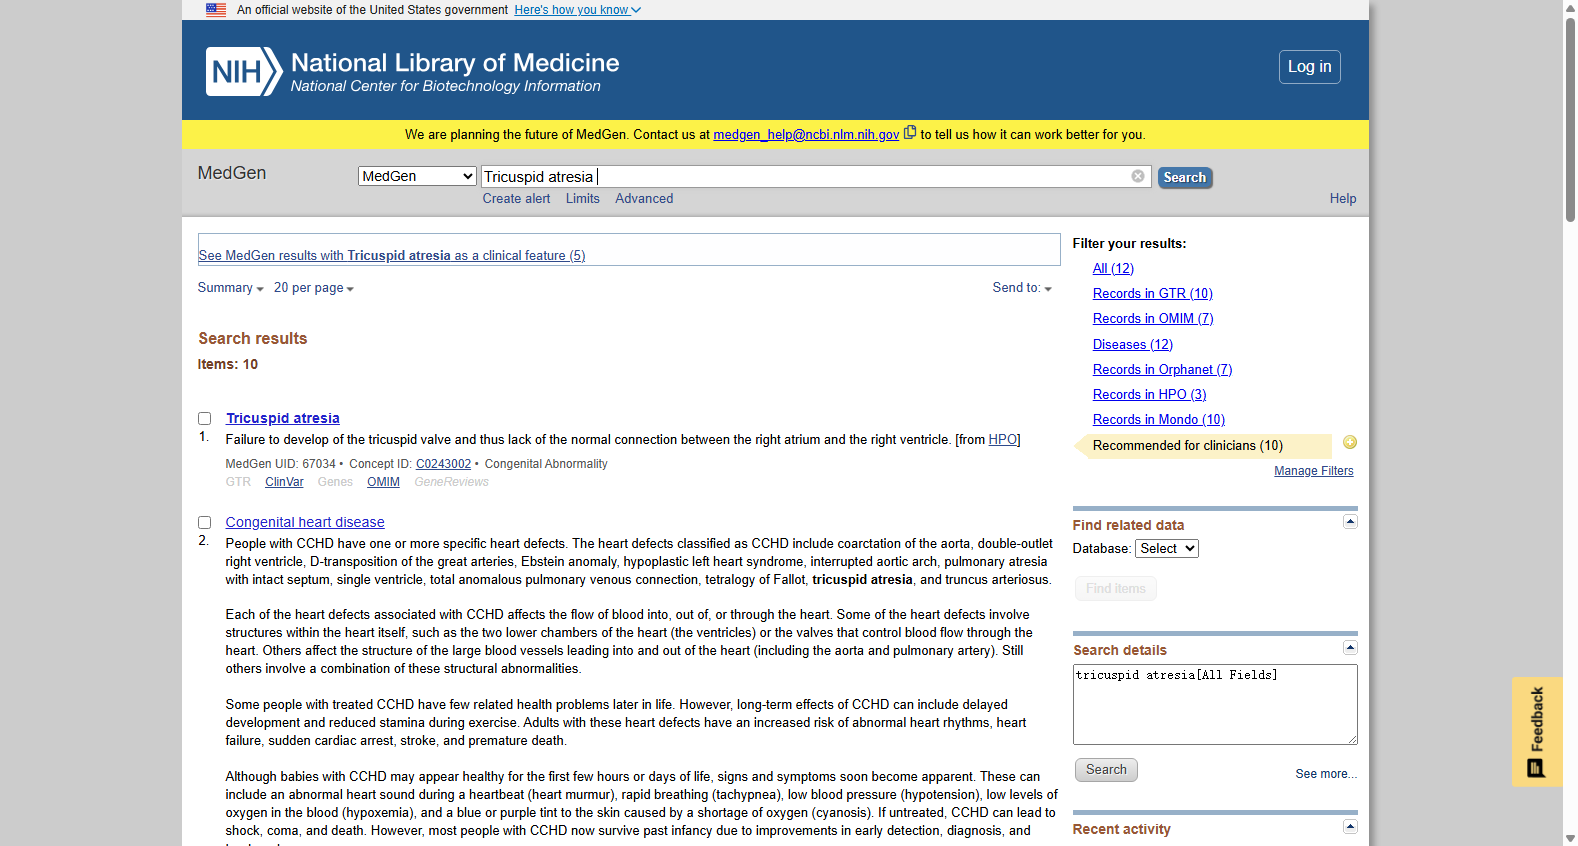This screenshot has height=846, width=1578.
Task: Open the Summary display format dropdown
Action: pos(231,288)
